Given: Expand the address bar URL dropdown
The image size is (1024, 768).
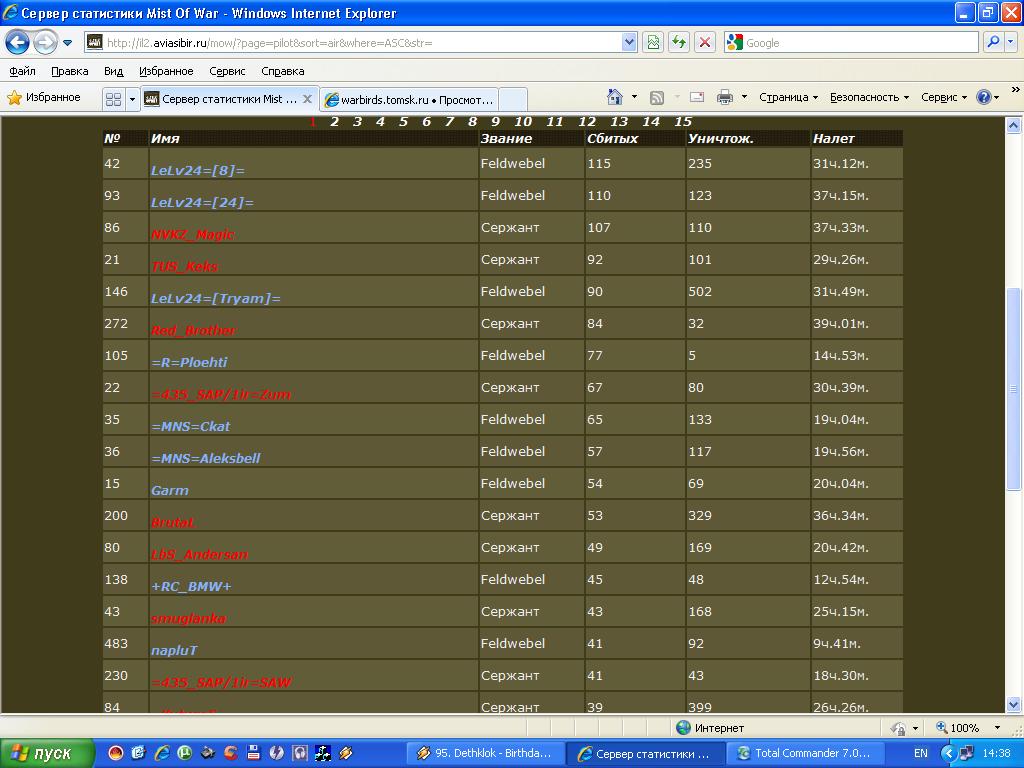Looking at the screenshot, I should tap(629, 42).
